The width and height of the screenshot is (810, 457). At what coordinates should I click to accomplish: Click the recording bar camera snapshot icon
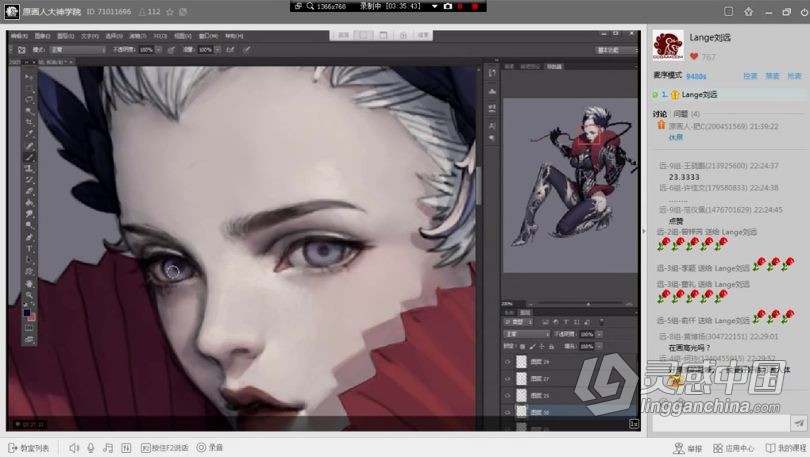pos(447,6)
